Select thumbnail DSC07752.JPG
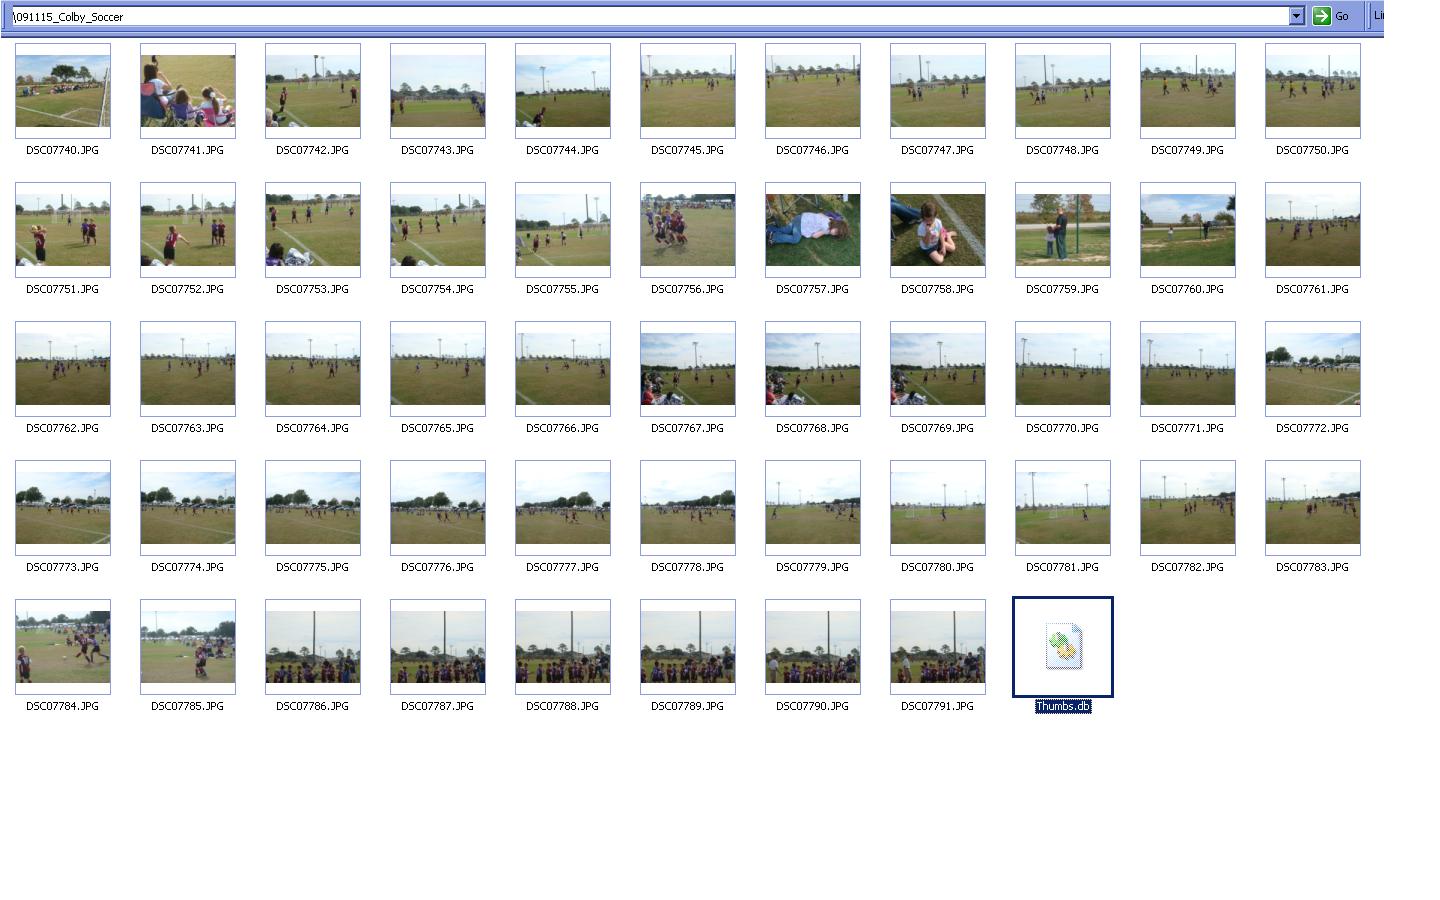This screenshot has height=900, width=1440. click(x=188, y=230)
